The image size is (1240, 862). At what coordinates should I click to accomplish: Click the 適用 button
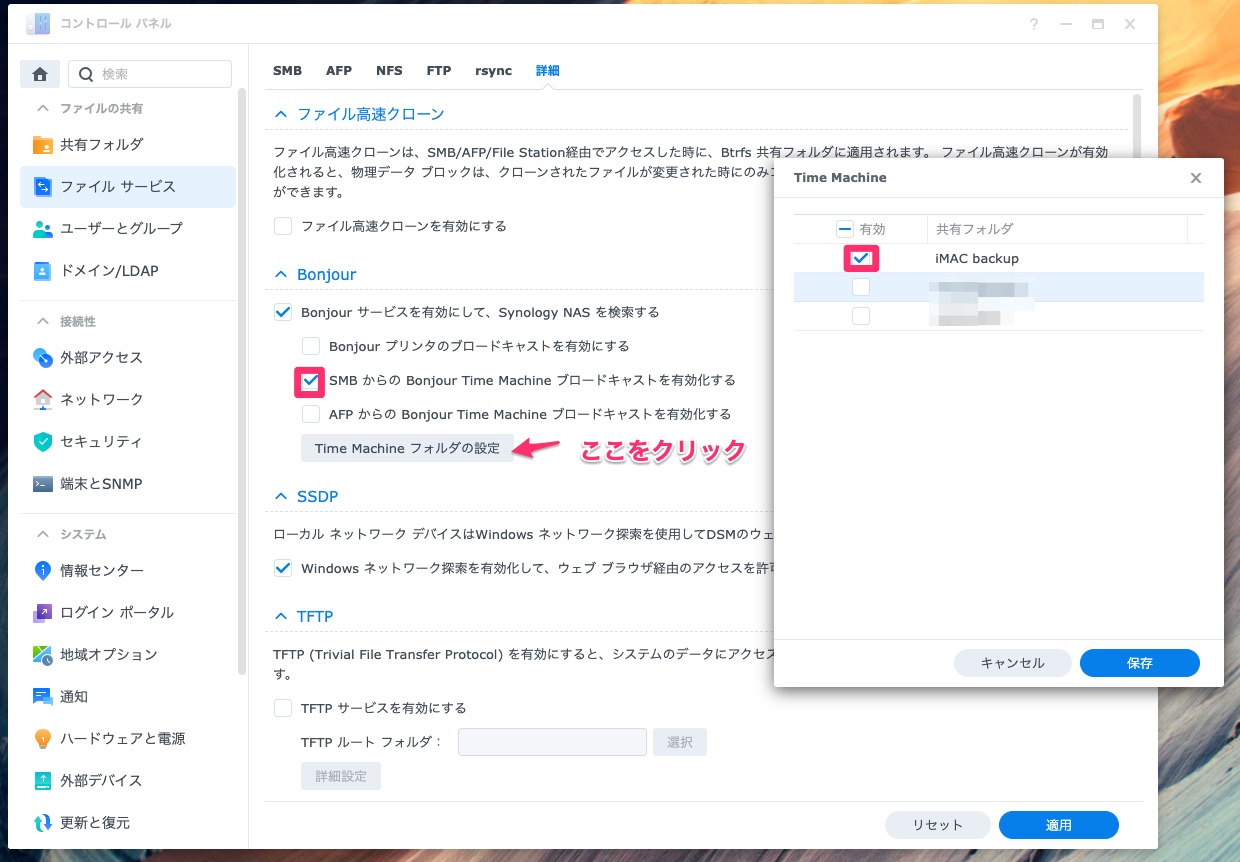pyautogui.click(x=1059, y=825)
